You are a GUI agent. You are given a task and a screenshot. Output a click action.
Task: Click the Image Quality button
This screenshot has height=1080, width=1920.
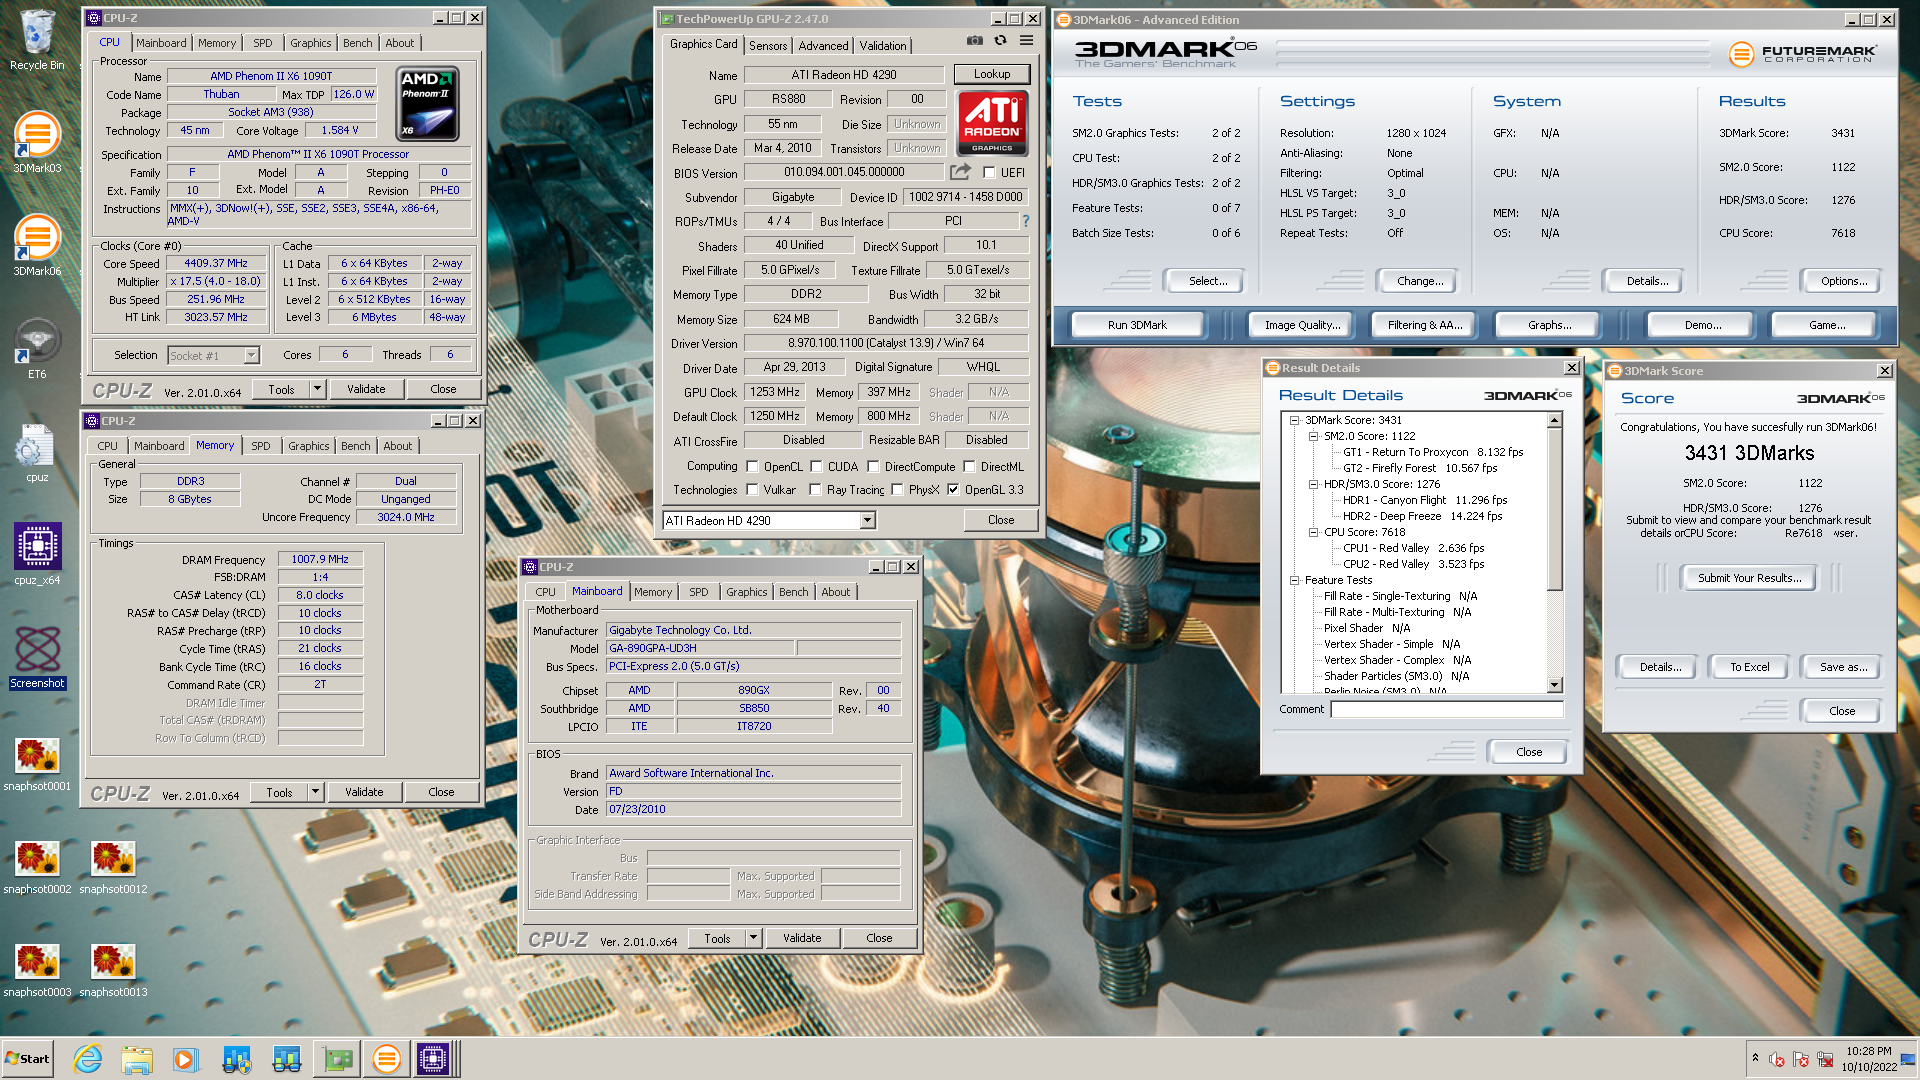click(1301, 325)
